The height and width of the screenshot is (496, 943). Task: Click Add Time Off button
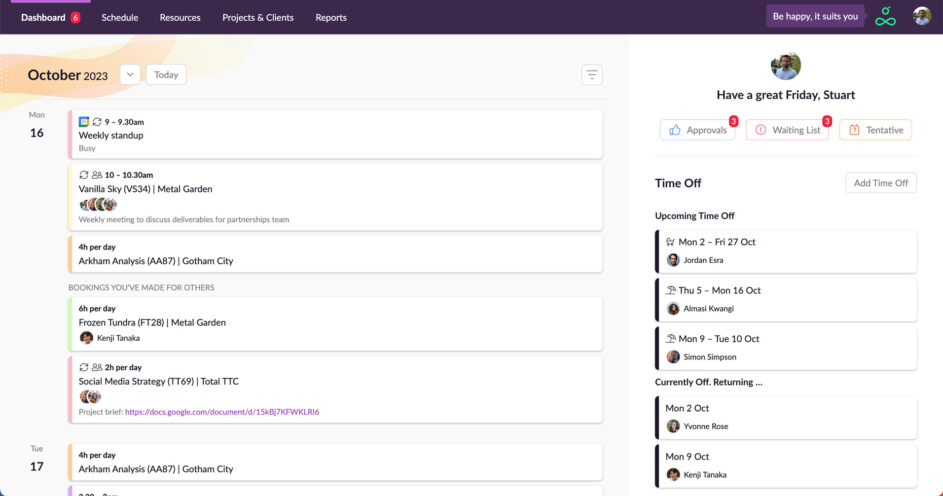tap(881, 183)
